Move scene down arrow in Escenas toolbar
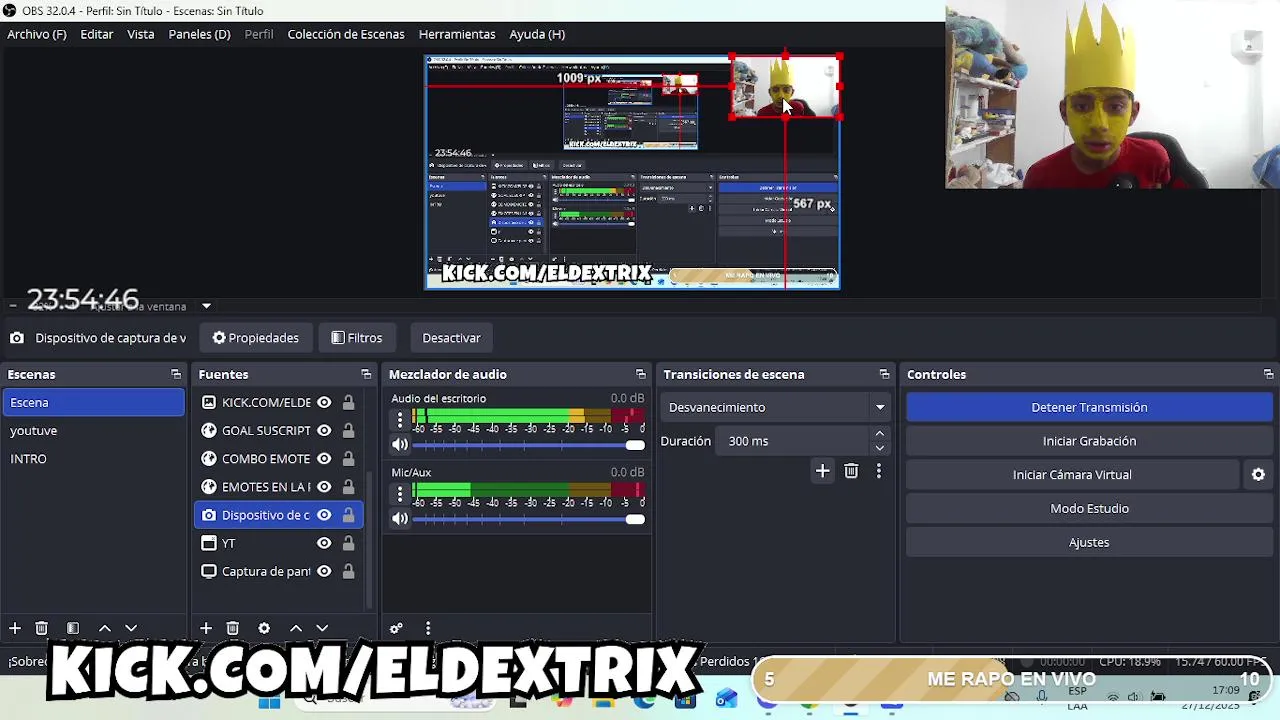 [x=130, y=628]
